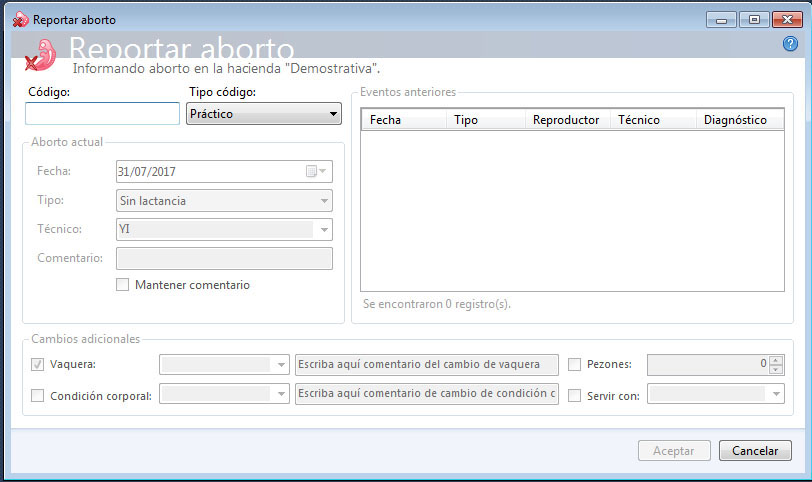Decrease the Pezones value with down arrow
The image size is (812, 482).
pyautogui.click(x=776, y=370)
